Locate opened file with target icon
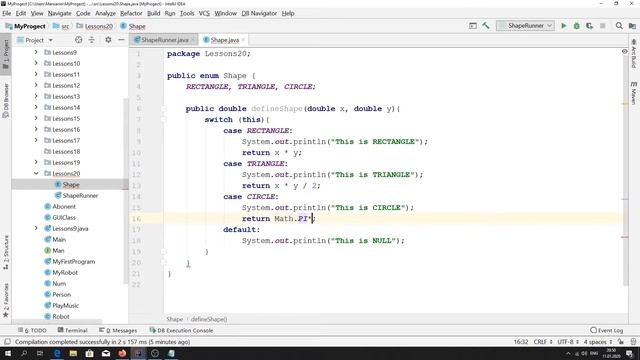The height and width of the screenshot is (360, 640). coord(78,40)
